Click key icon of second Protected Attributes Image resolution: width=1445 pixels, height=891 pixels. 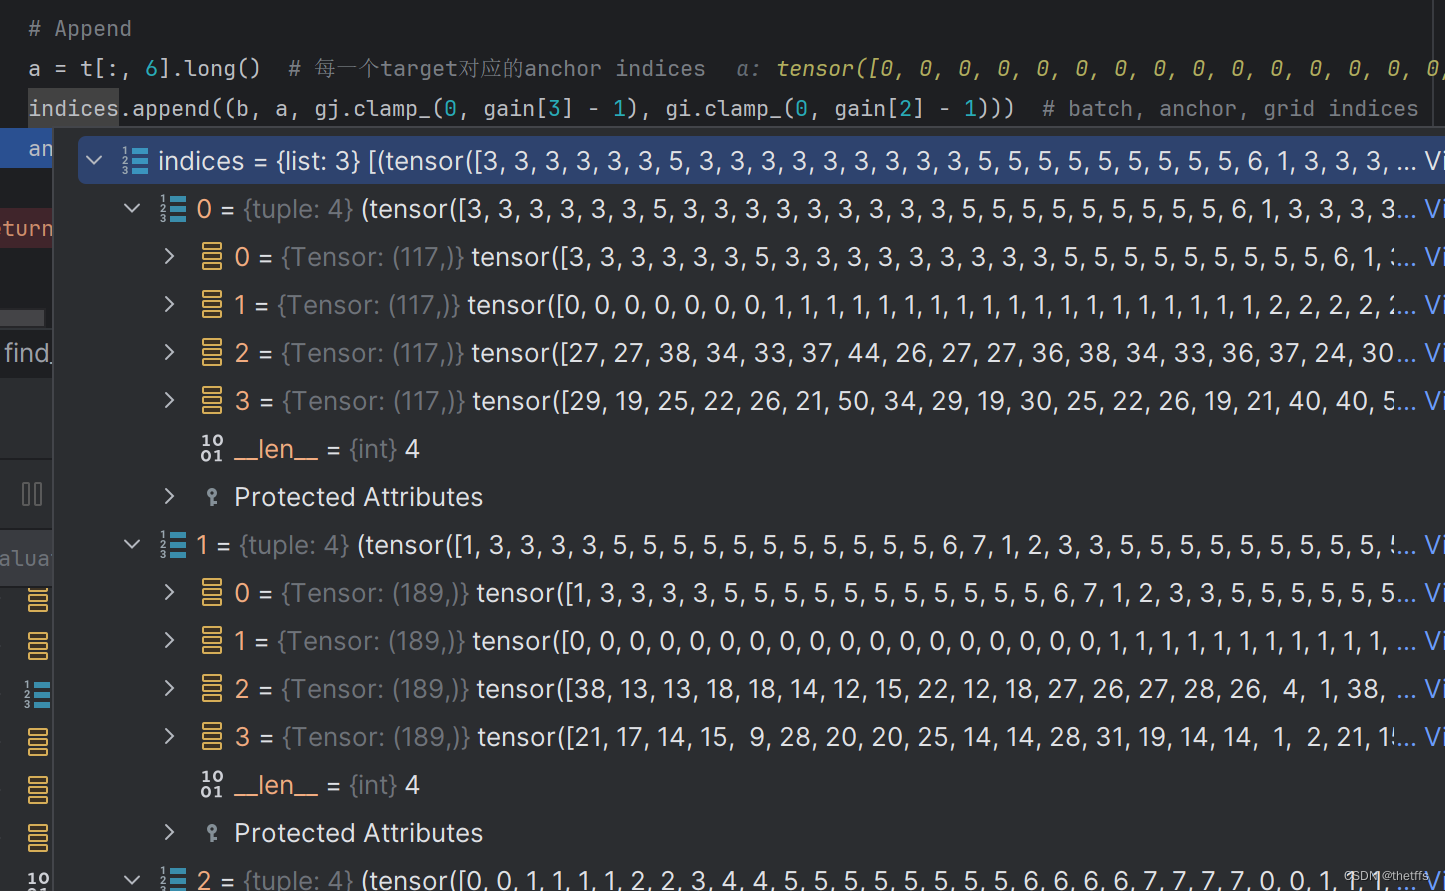[212, 833]
